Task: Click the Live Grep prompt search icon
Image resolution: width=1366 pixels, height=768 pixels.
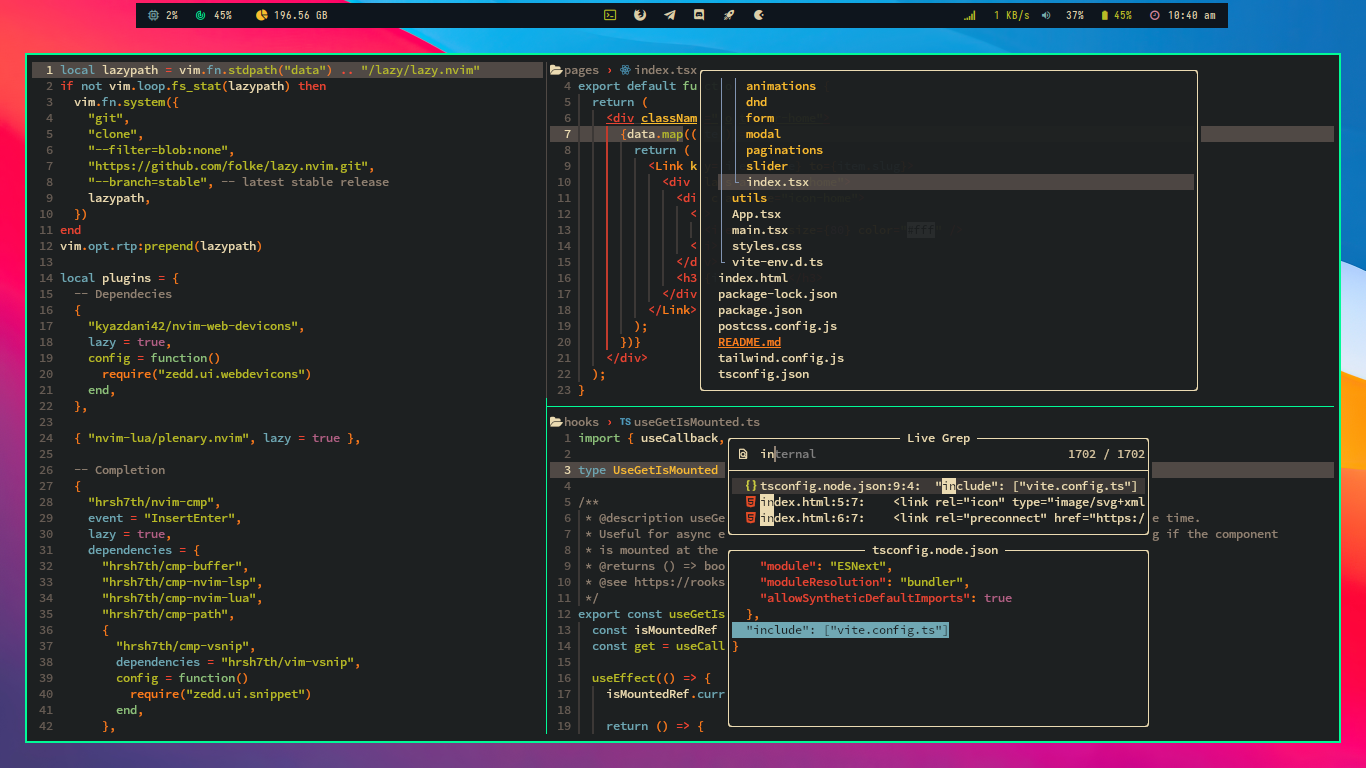Action: coord(743,454)
